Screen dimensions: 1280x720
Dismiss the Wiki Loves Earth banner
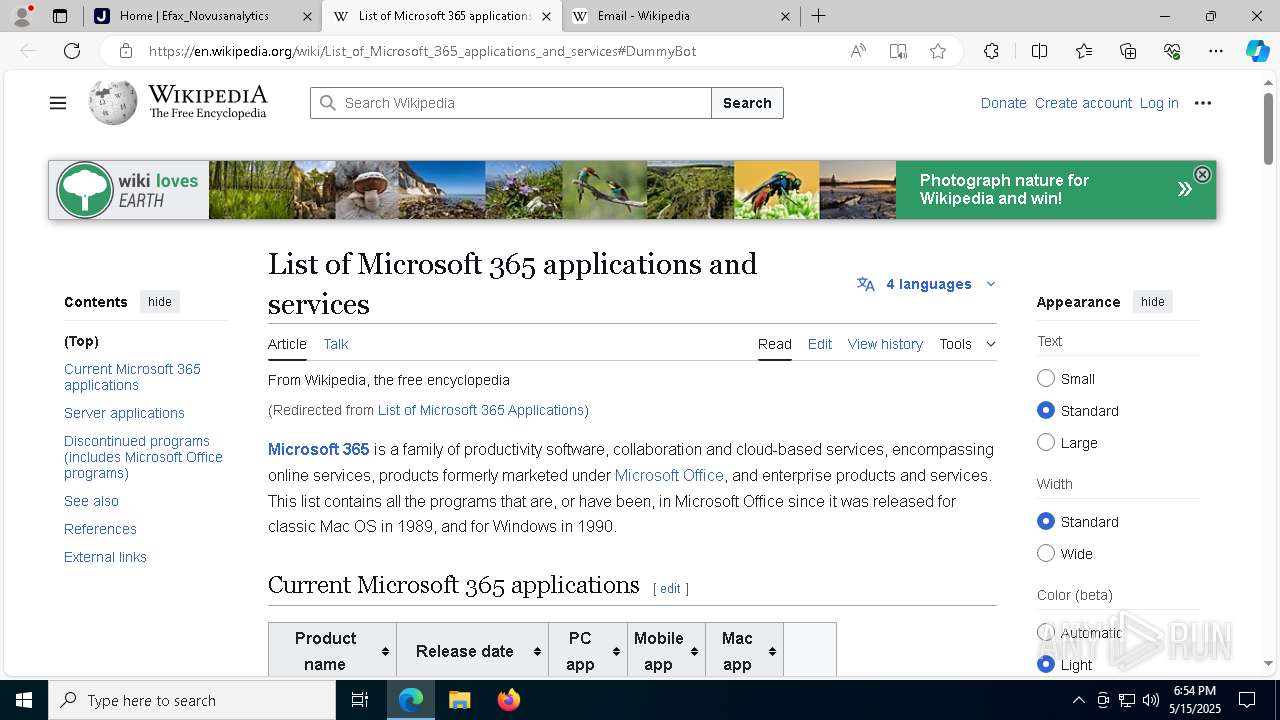tap(1202, 174)
